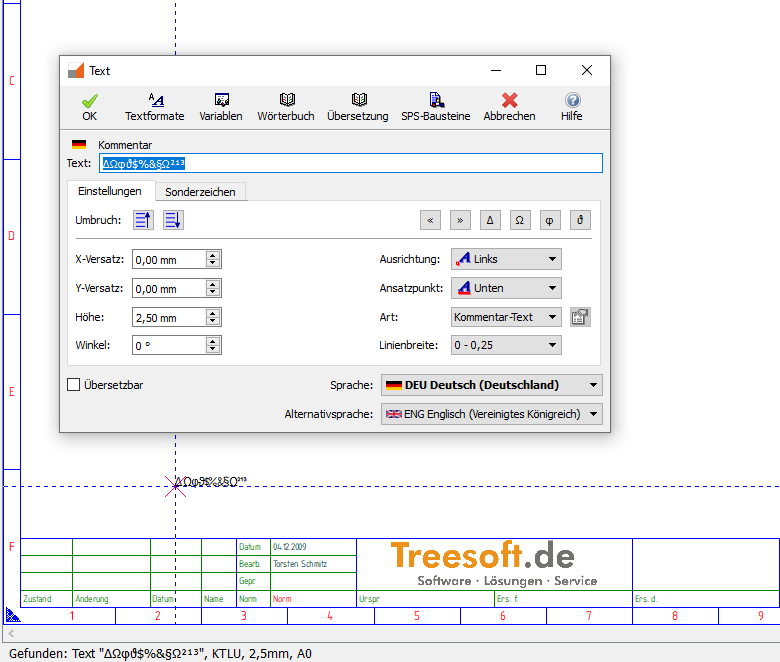Insert the Delta symbol button
The width and height of the screenshot is (780, 662).
pos(490,220)
